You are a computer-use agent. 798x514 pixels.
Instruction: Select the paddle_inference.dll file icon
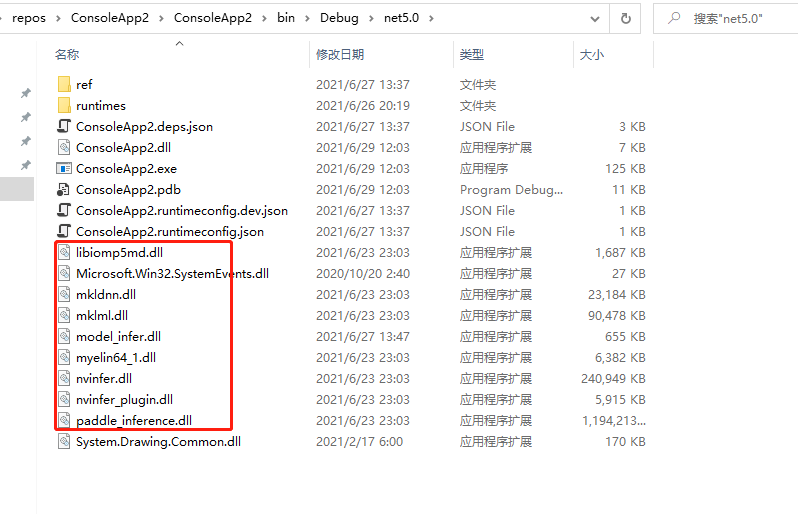pos(64,421)
